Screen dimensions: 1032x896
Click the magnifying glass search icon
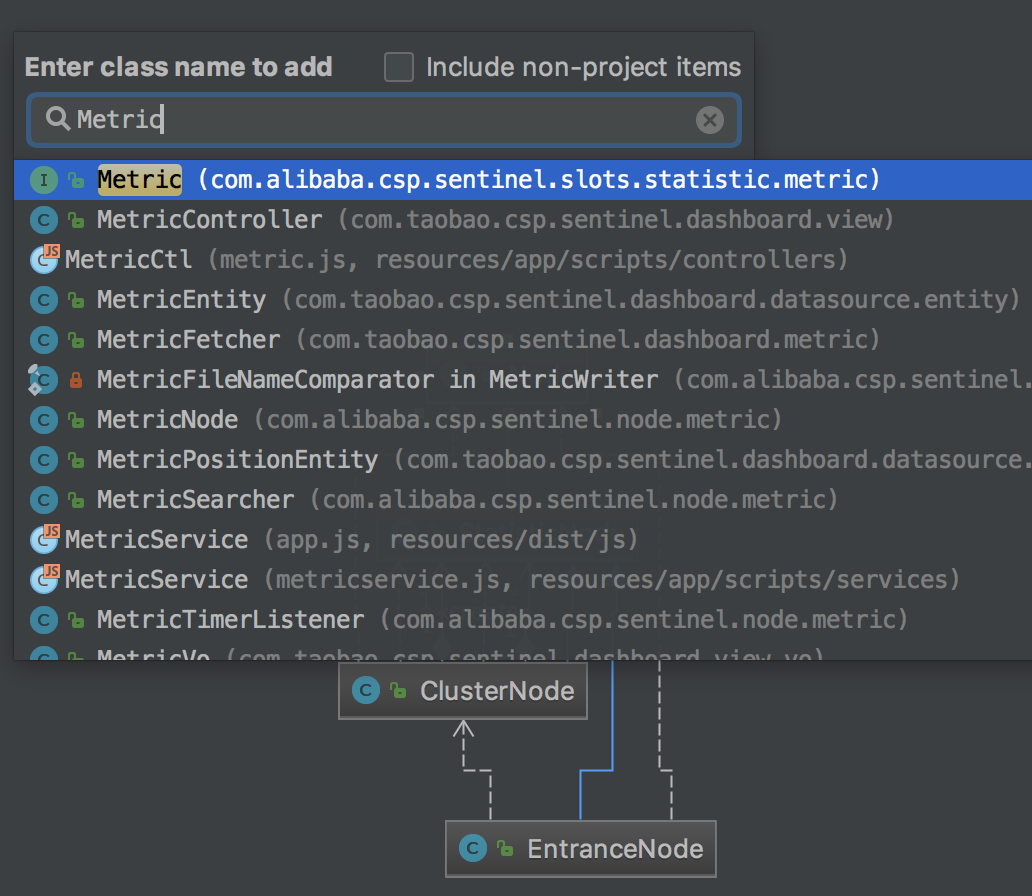click(59, 120)
